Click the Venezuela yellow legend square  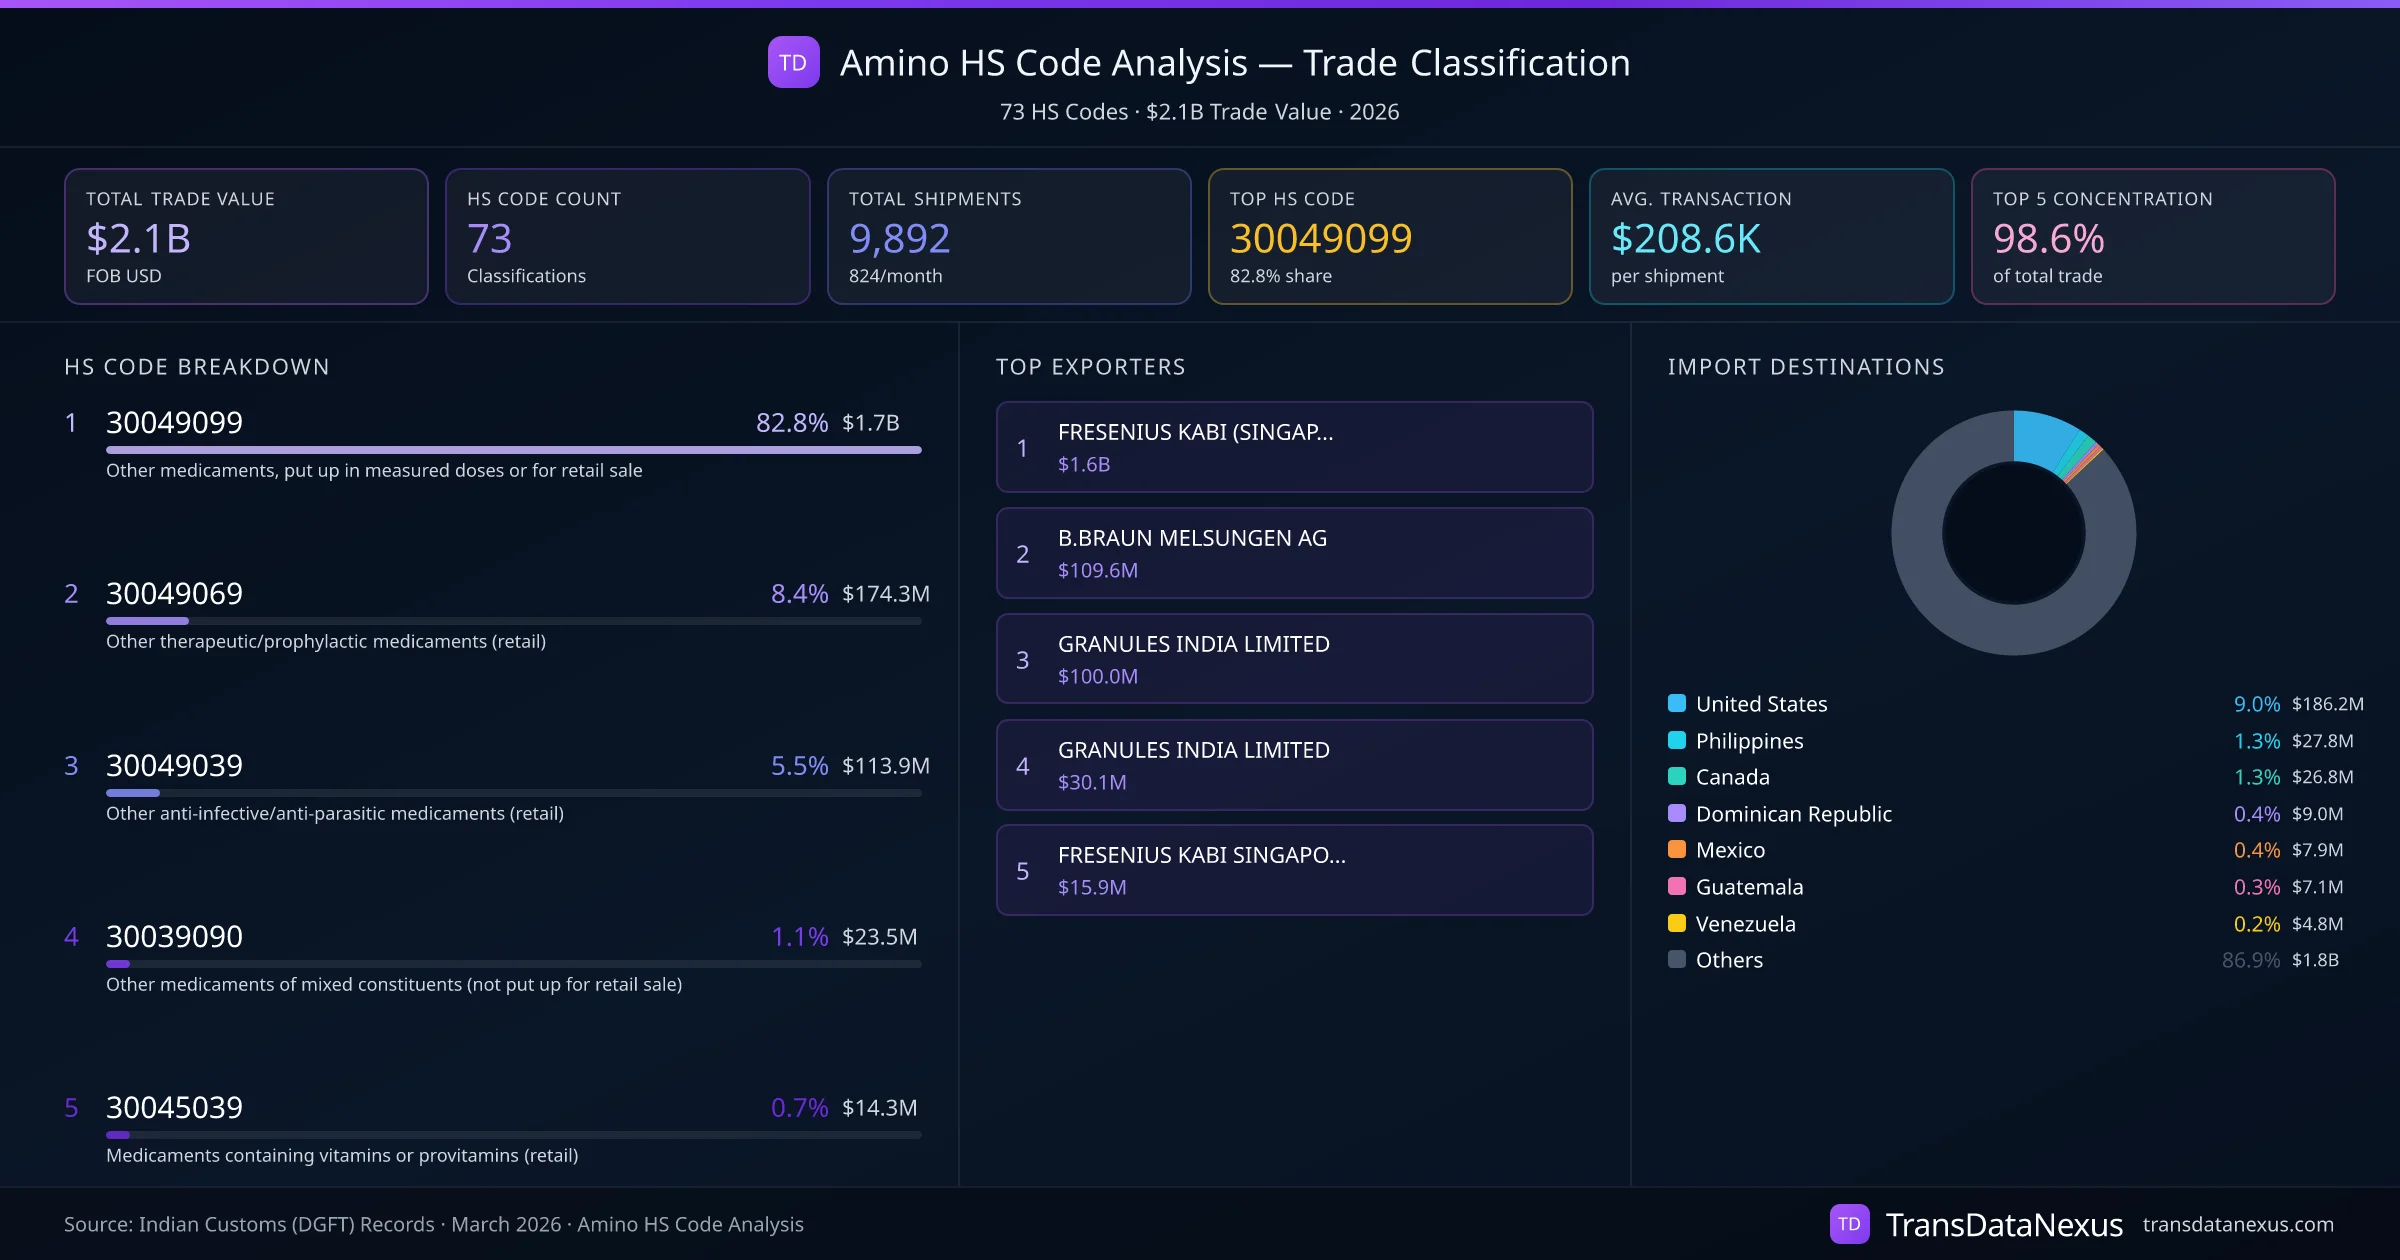click(1677, 923)
